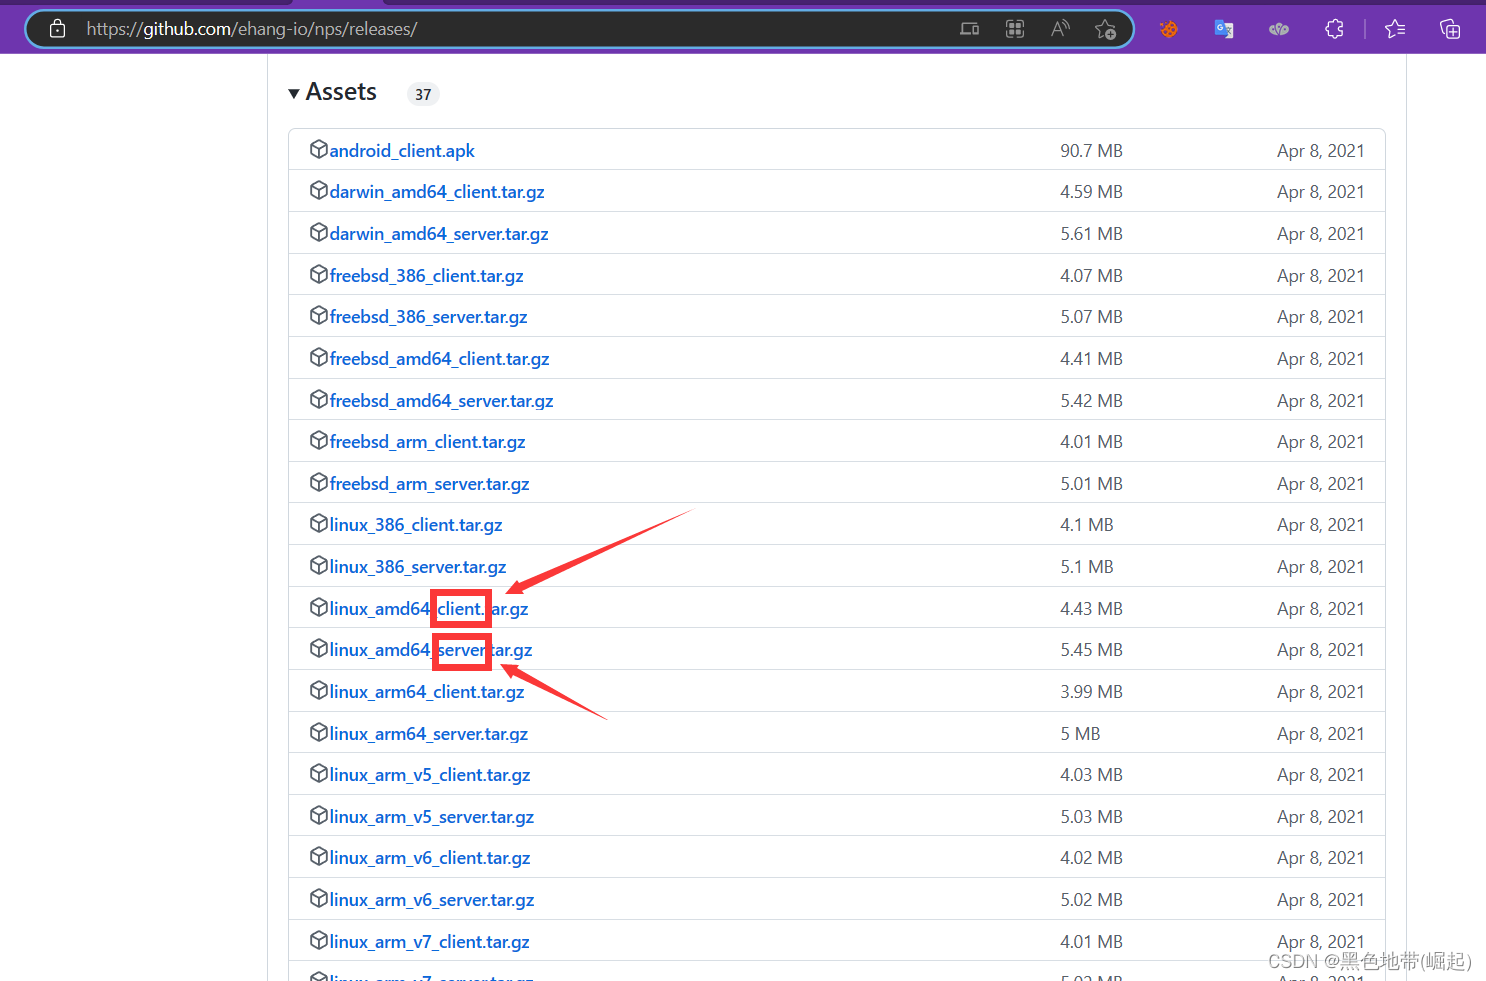
Task: Click the package icon beside linux_arm_v6_client.tar.gz
Action: (x=319, y=856)
